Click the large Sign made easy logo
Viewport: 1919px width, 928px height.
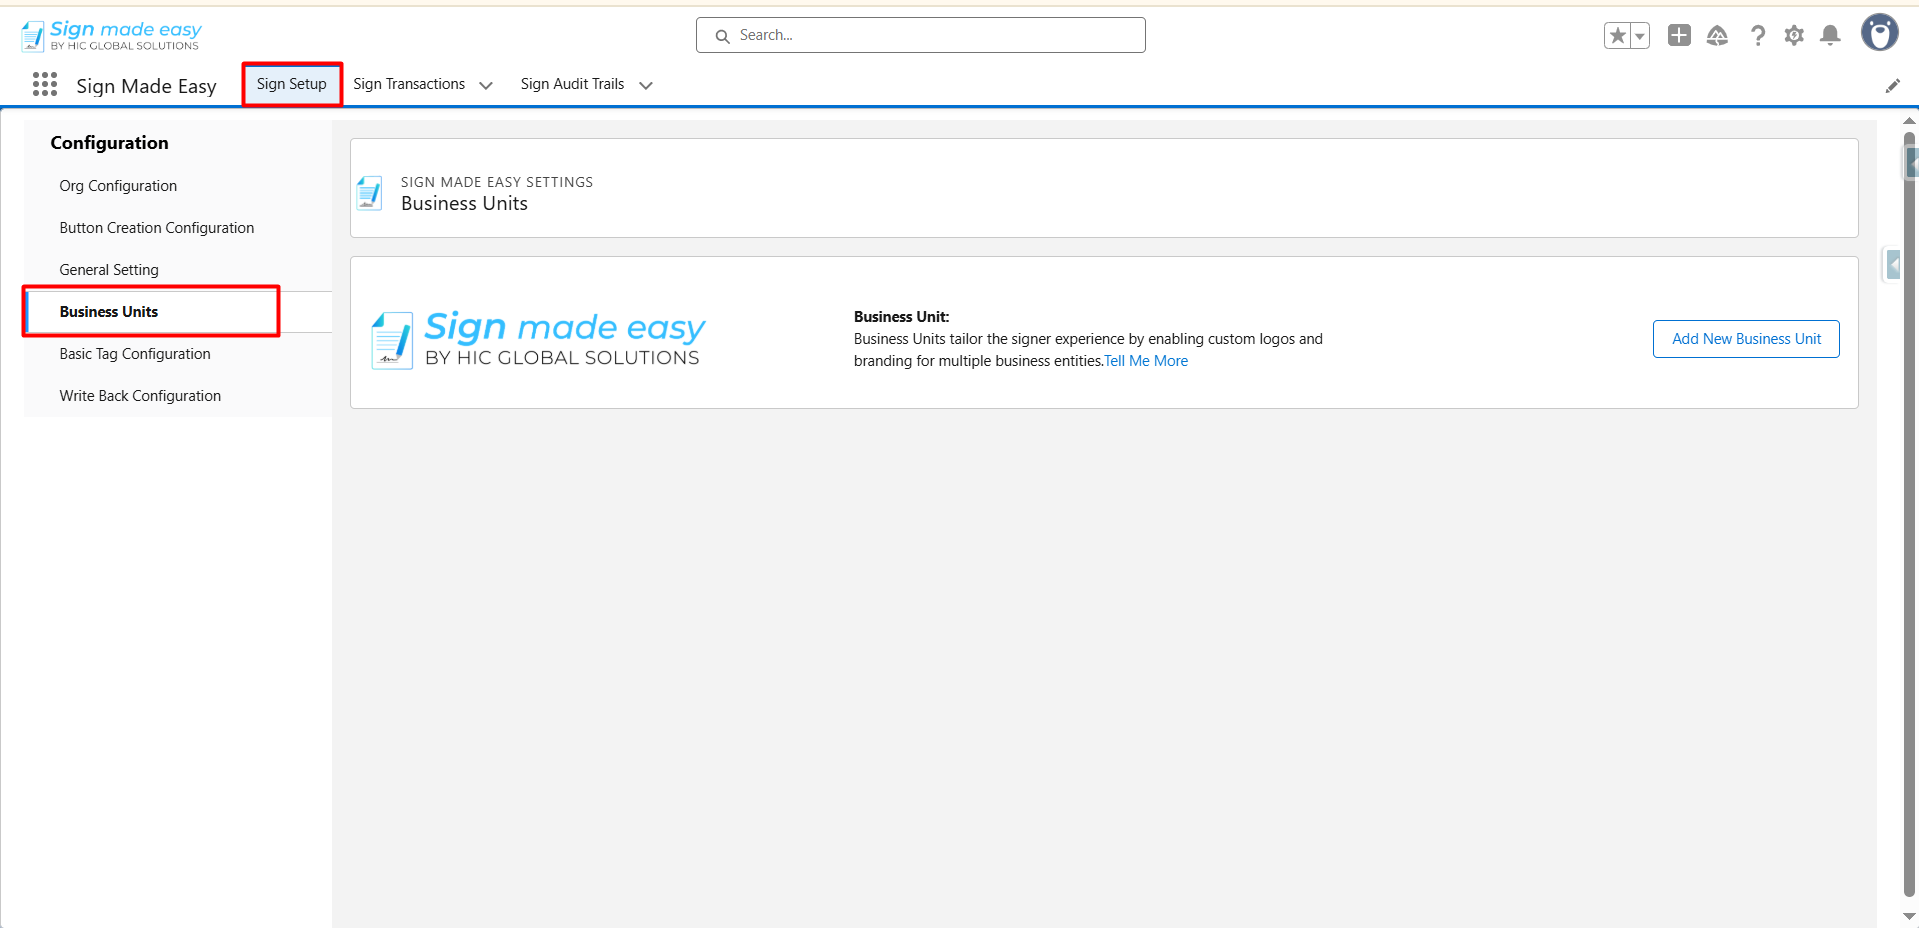(538, 340)
